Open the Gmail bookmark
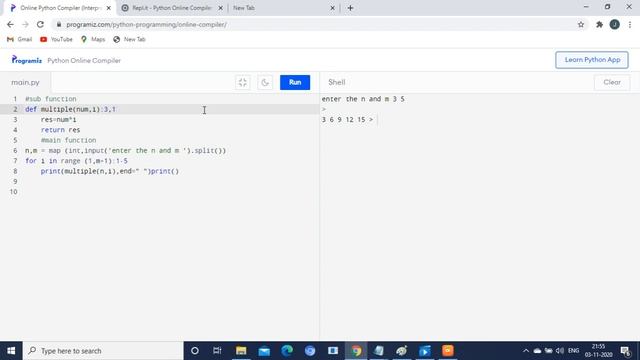The height and width of the screenshot is (360, 640). pos(20,39)
